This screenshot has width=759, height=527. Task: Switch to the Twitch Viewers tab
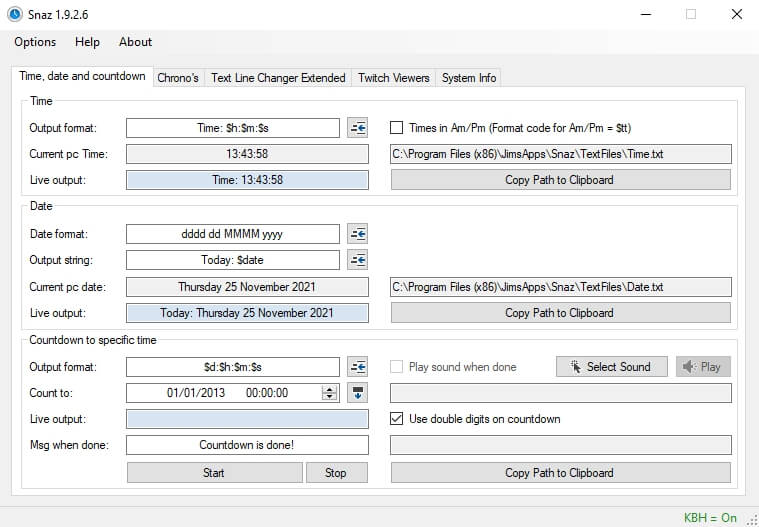(x=394, y=78)
